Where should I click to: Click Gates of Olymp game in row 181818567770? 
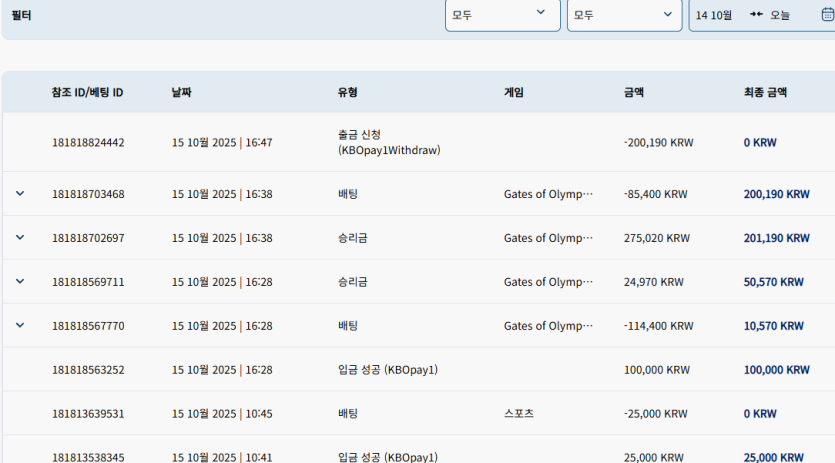tap(548, 326)
